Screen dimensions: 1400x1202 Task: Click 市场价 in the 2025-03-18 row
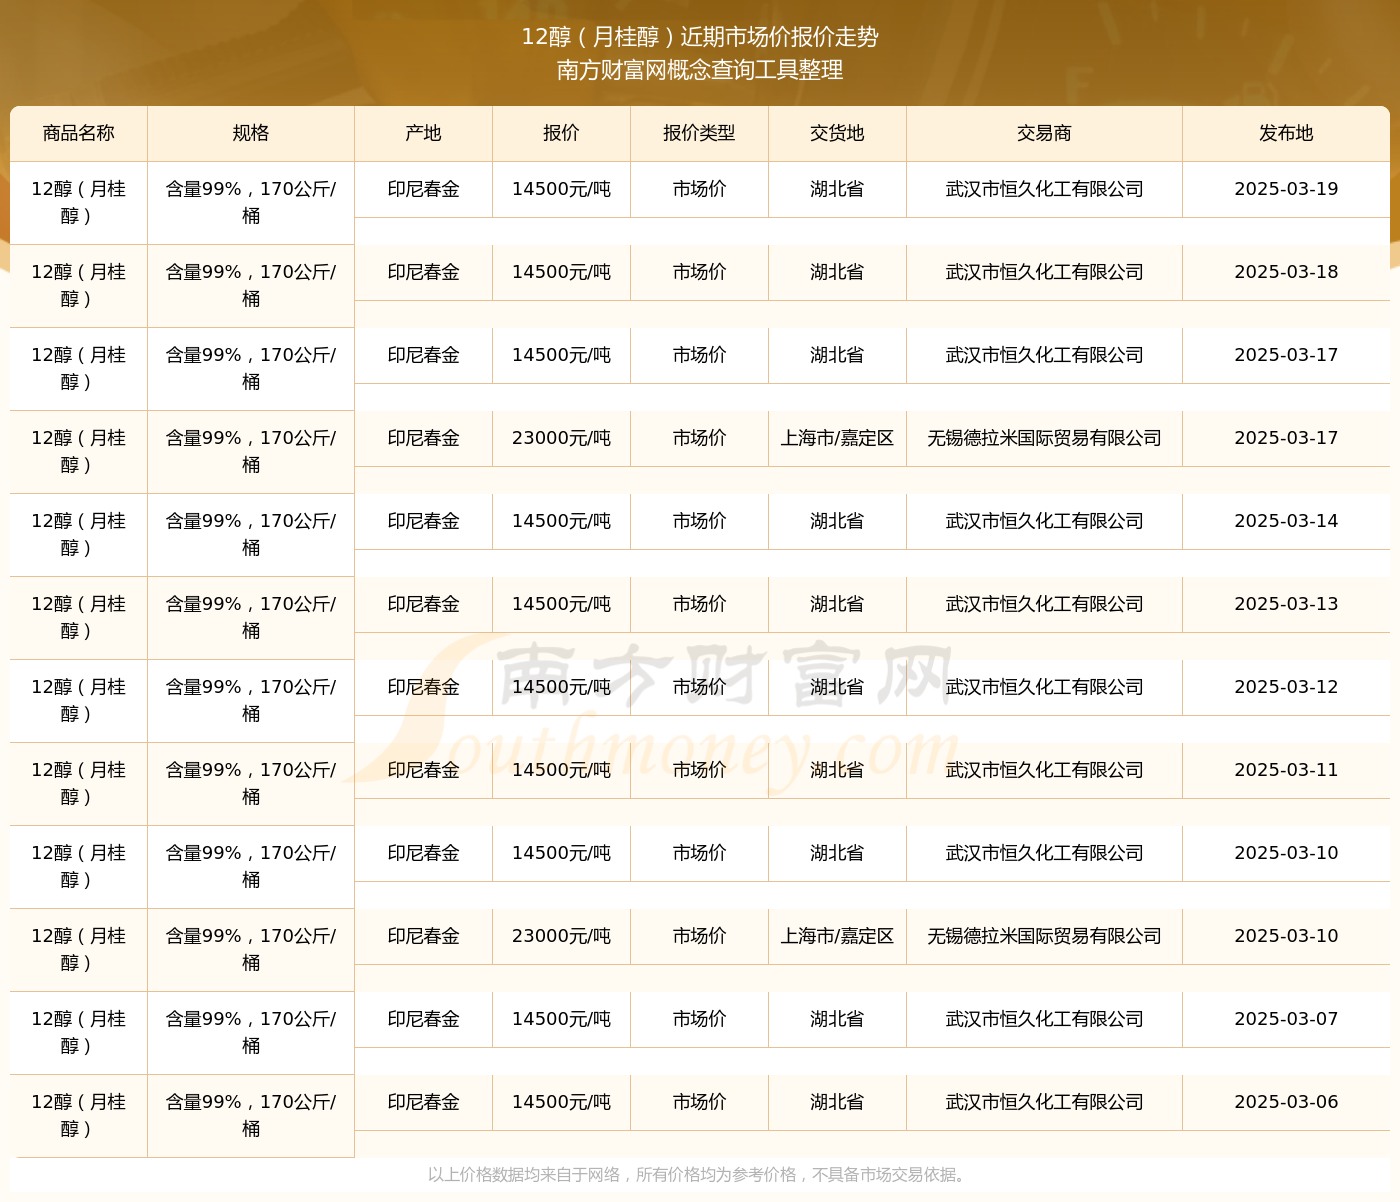point(699,272)
